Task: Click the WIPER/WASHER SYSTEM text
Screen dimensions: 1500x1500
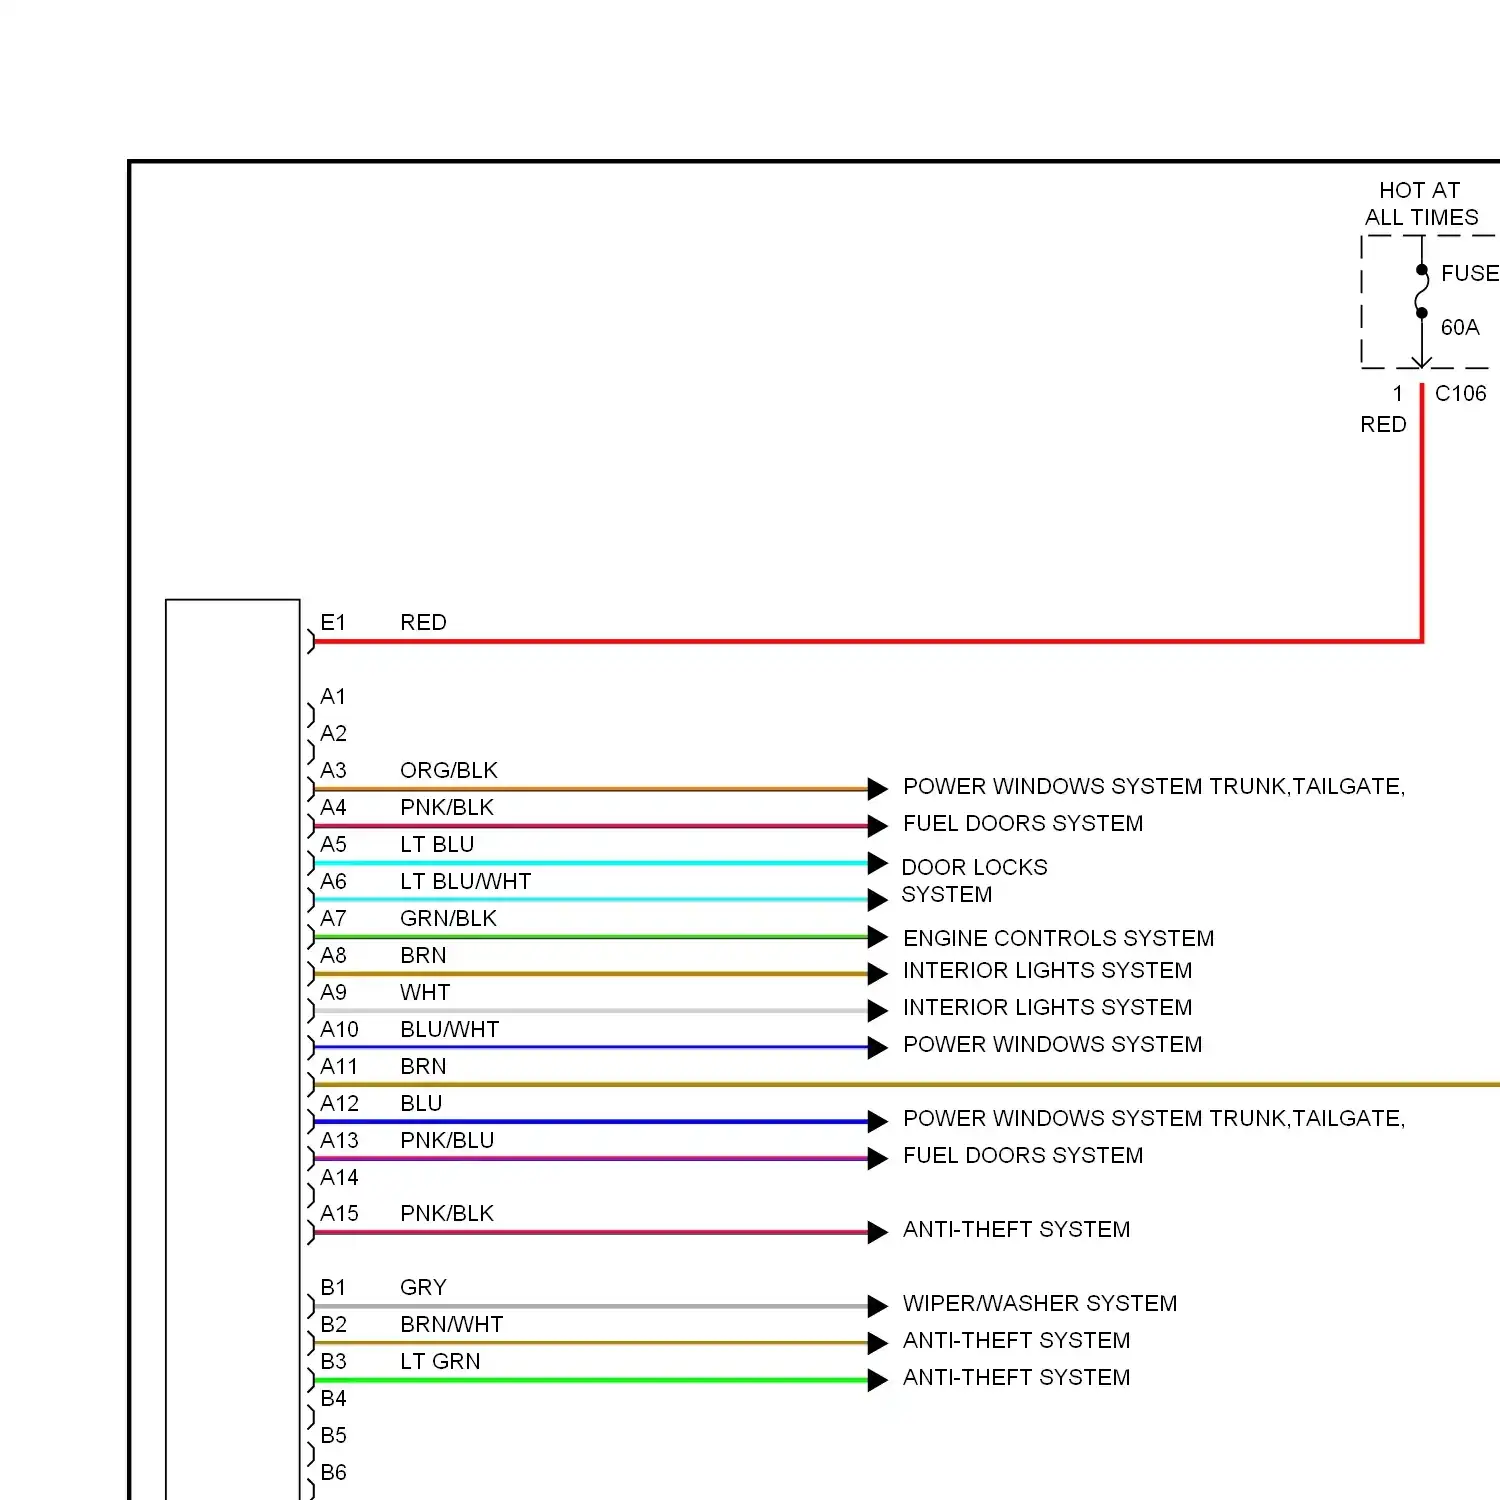Action: pyautogui.click(x=1040, y=1303)
